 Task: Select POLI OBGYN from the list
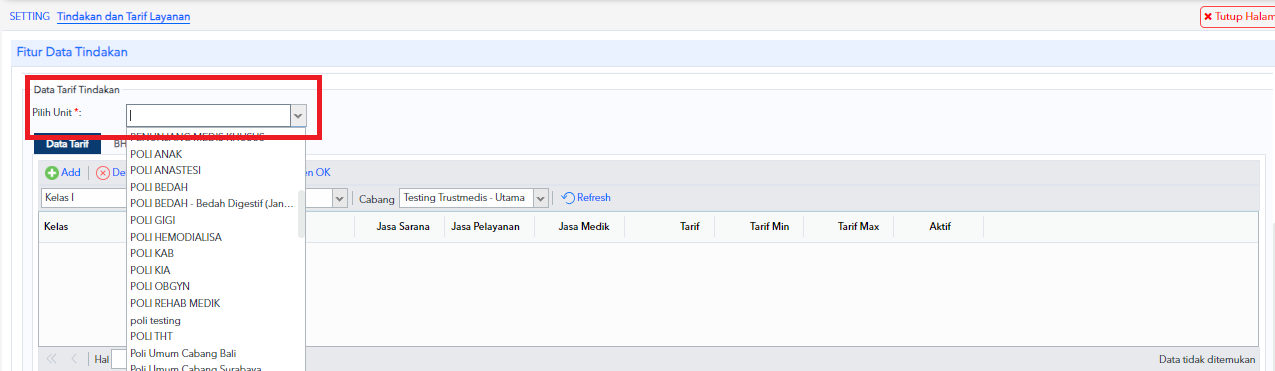(160, 286)
